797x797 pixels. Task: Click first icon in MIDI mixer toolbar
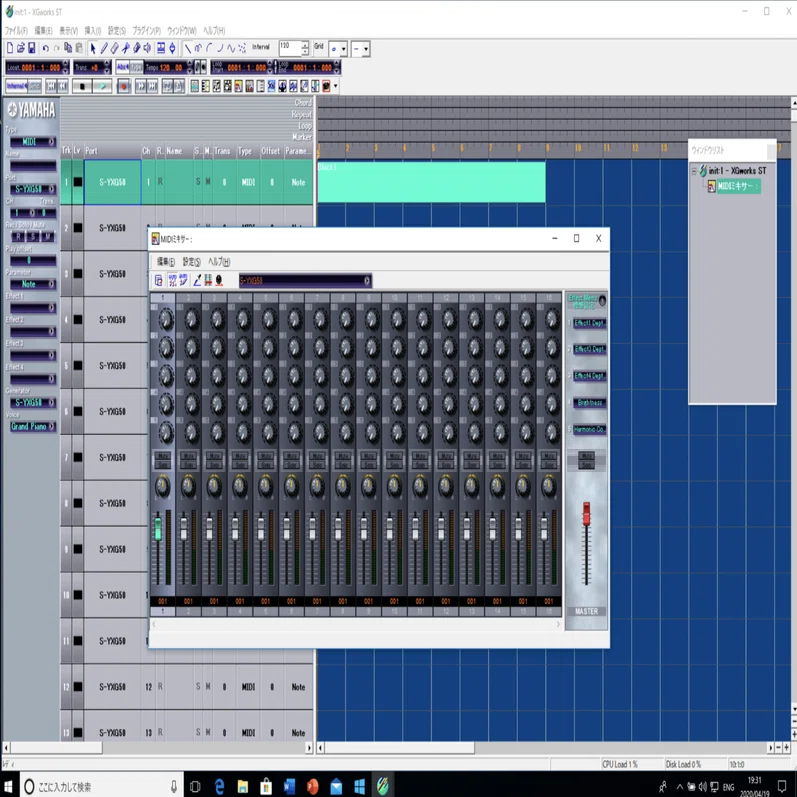coord(159,281)
